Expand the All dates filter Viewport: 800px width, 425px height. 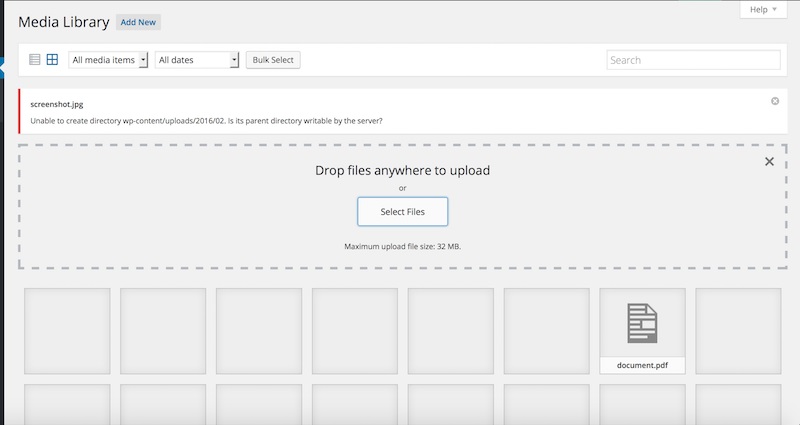coord(197,60)
